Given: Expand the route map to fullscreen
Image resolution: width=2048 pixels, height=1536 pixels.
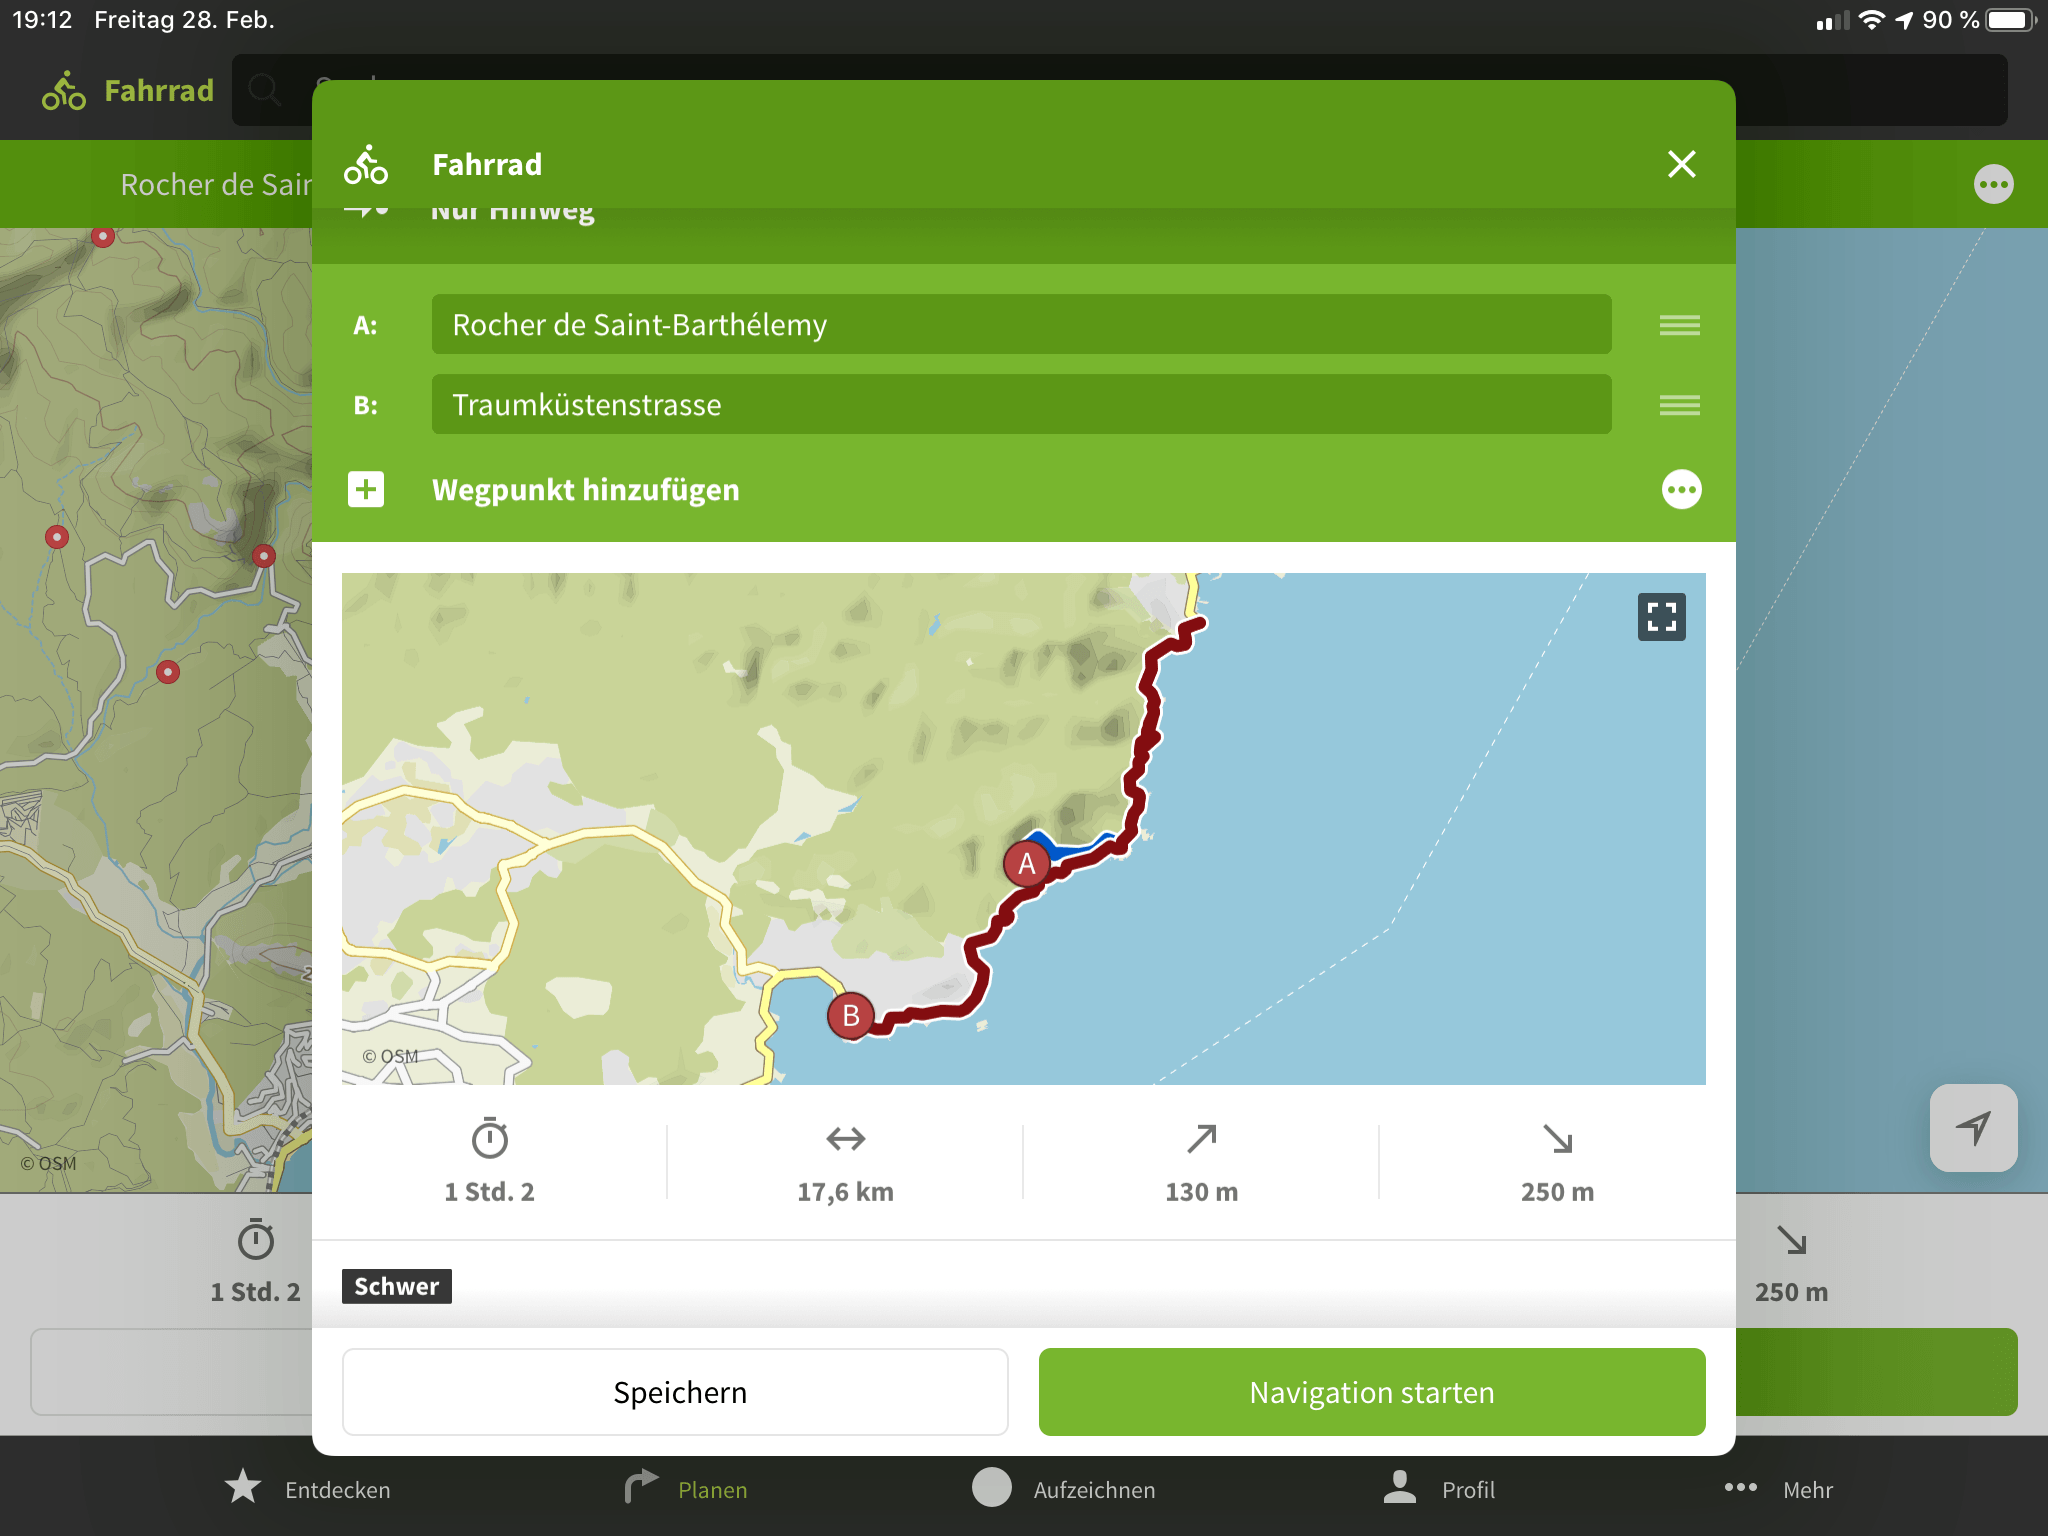Looking at the screenshot, I should (1661, 616).
